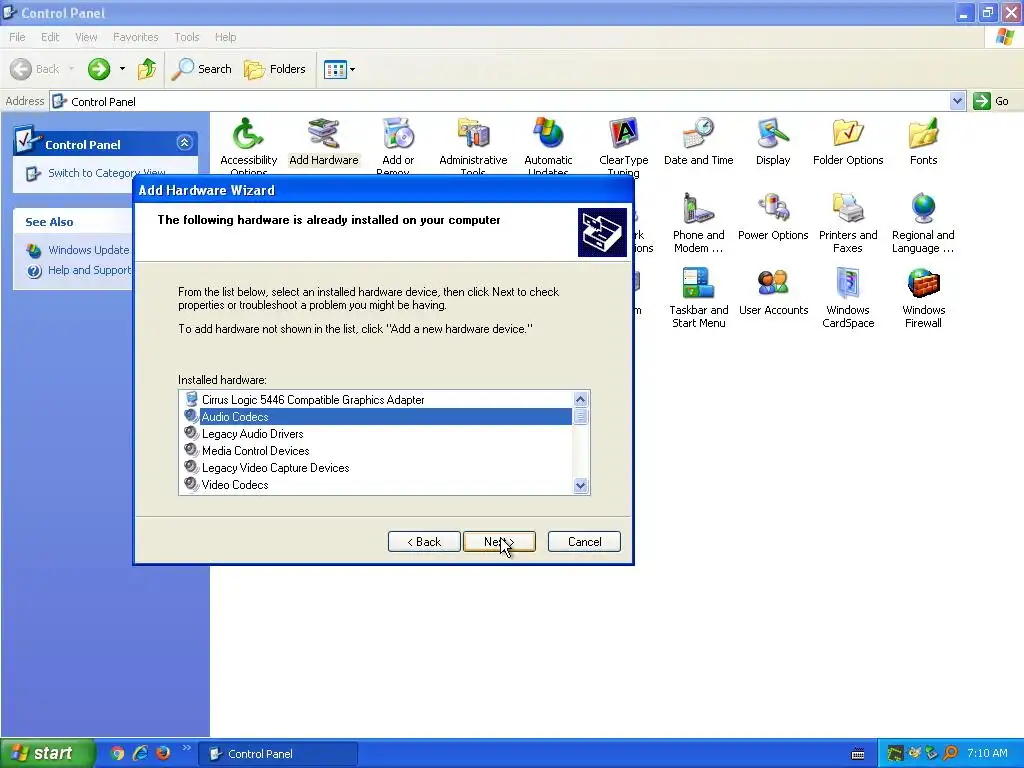
Task: Open Accessibility Options control panel icon
Action: (248, 146)
